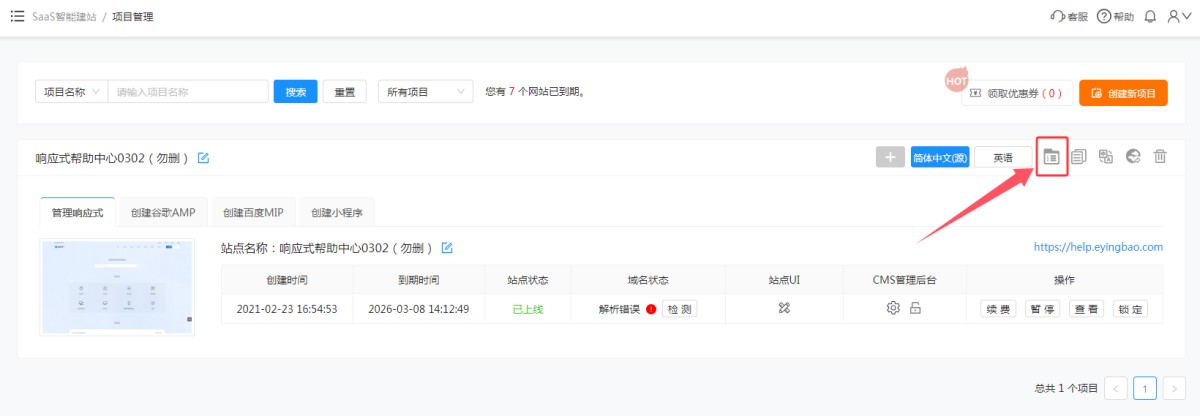
Task: Switch to the 创建百度MIP tab
Action: click(254, 213)
